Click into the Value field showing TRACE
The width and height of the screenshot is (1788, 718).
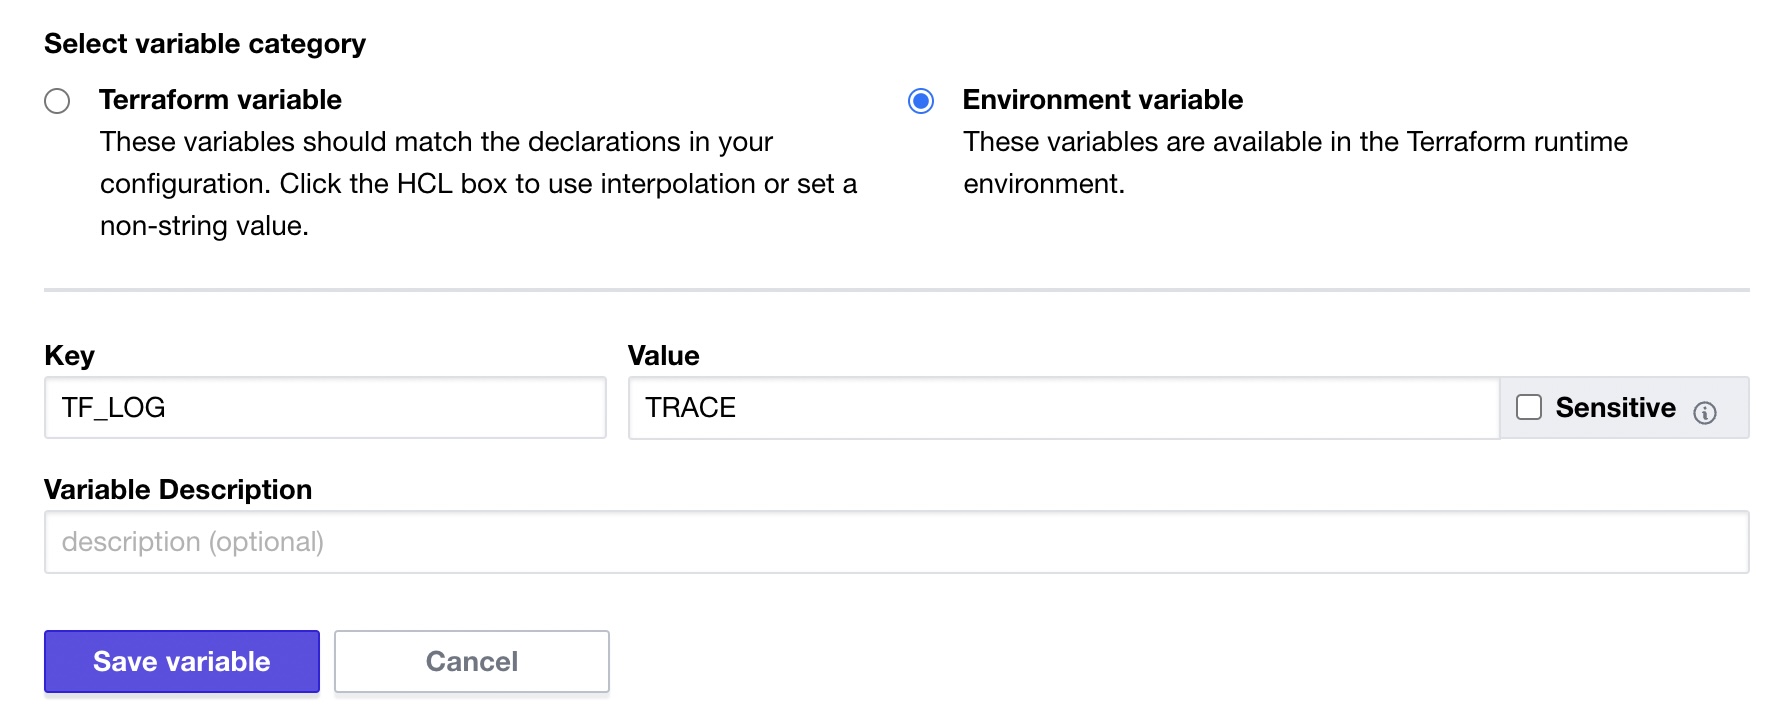coord(1063,408)
